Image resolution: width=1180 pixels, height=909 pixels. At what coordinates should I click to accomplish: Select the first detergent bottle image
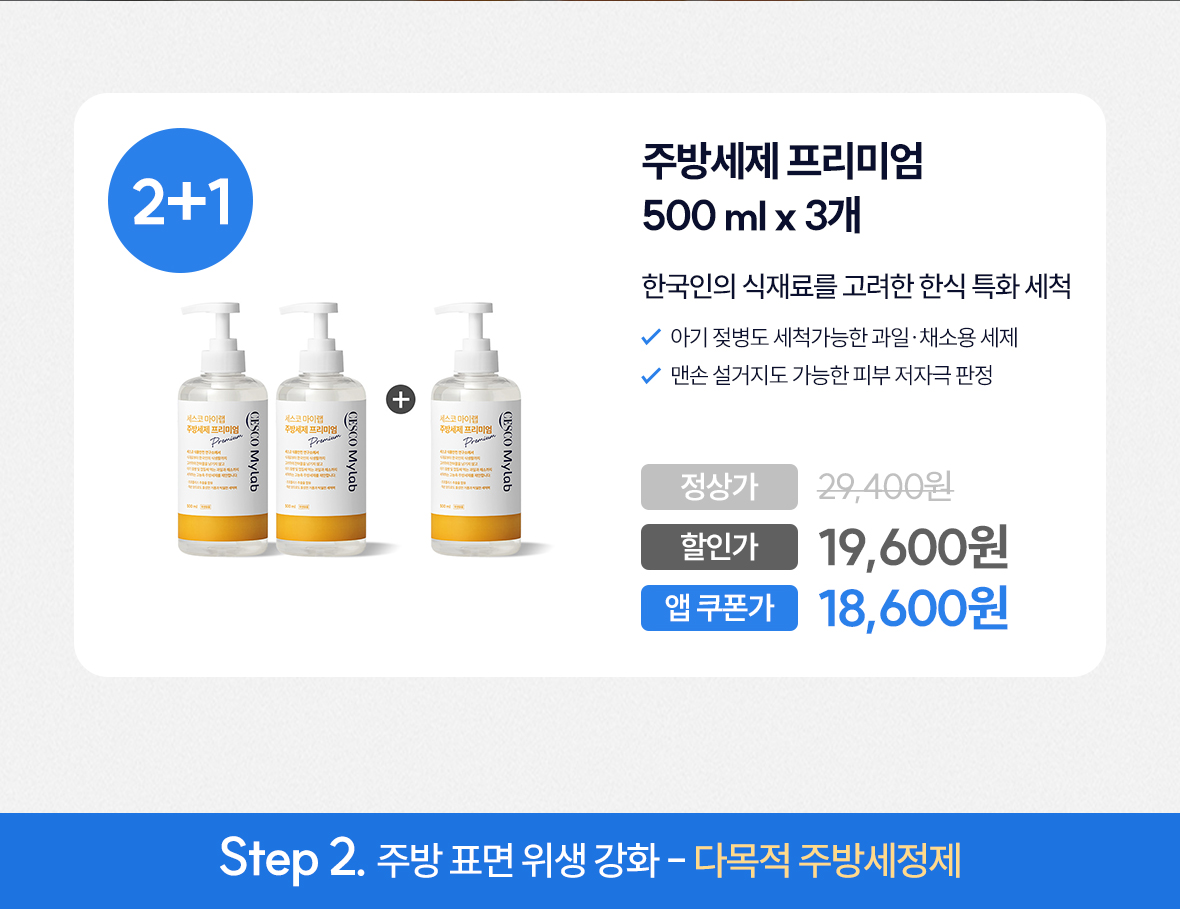tap(223, 429)
